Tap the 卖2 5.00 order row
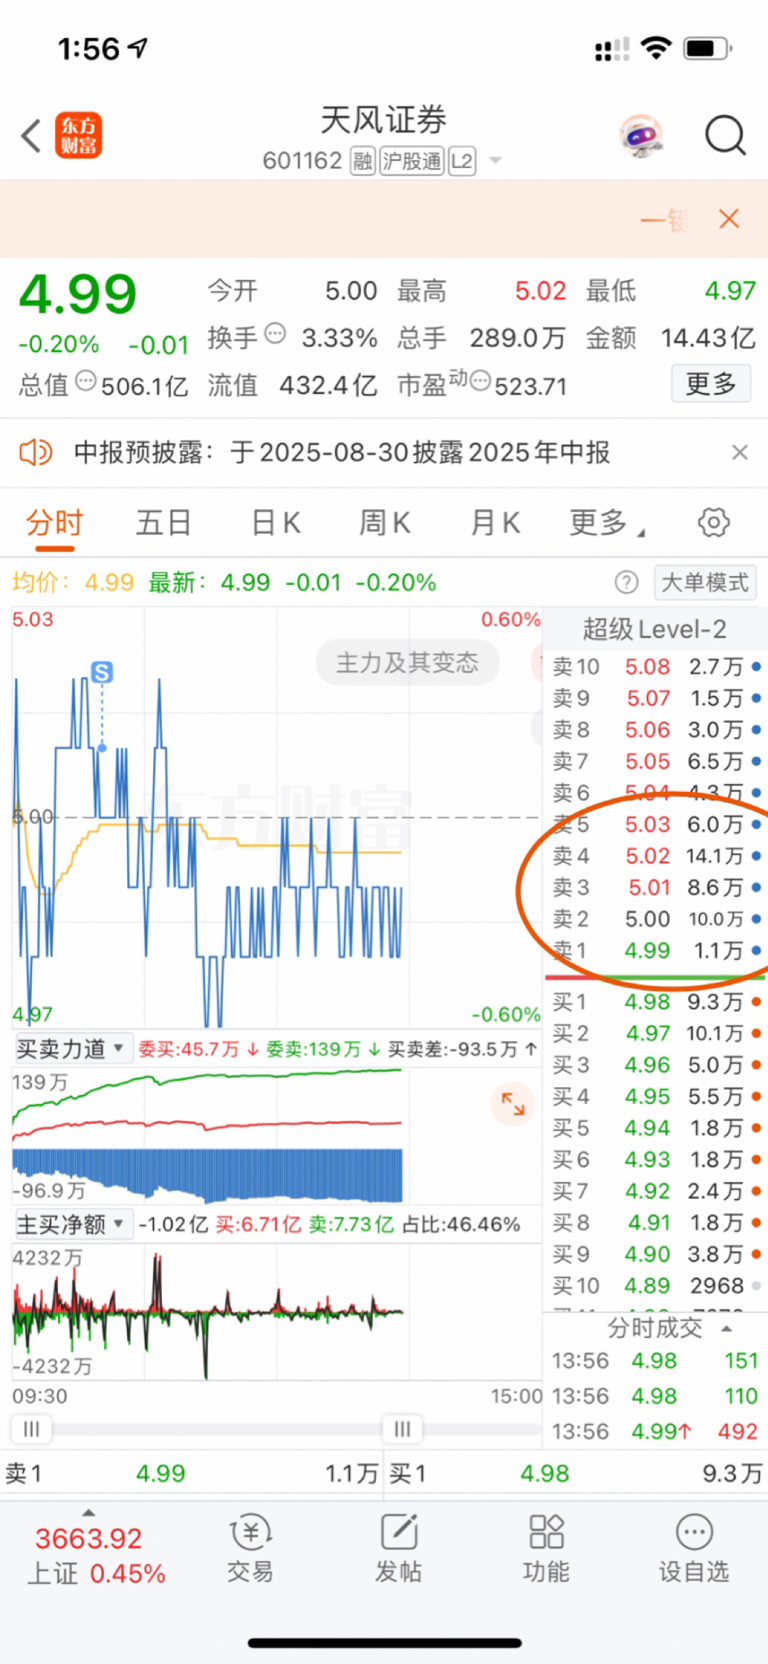Screen dimensions: 768x1664 pos(657,919)
